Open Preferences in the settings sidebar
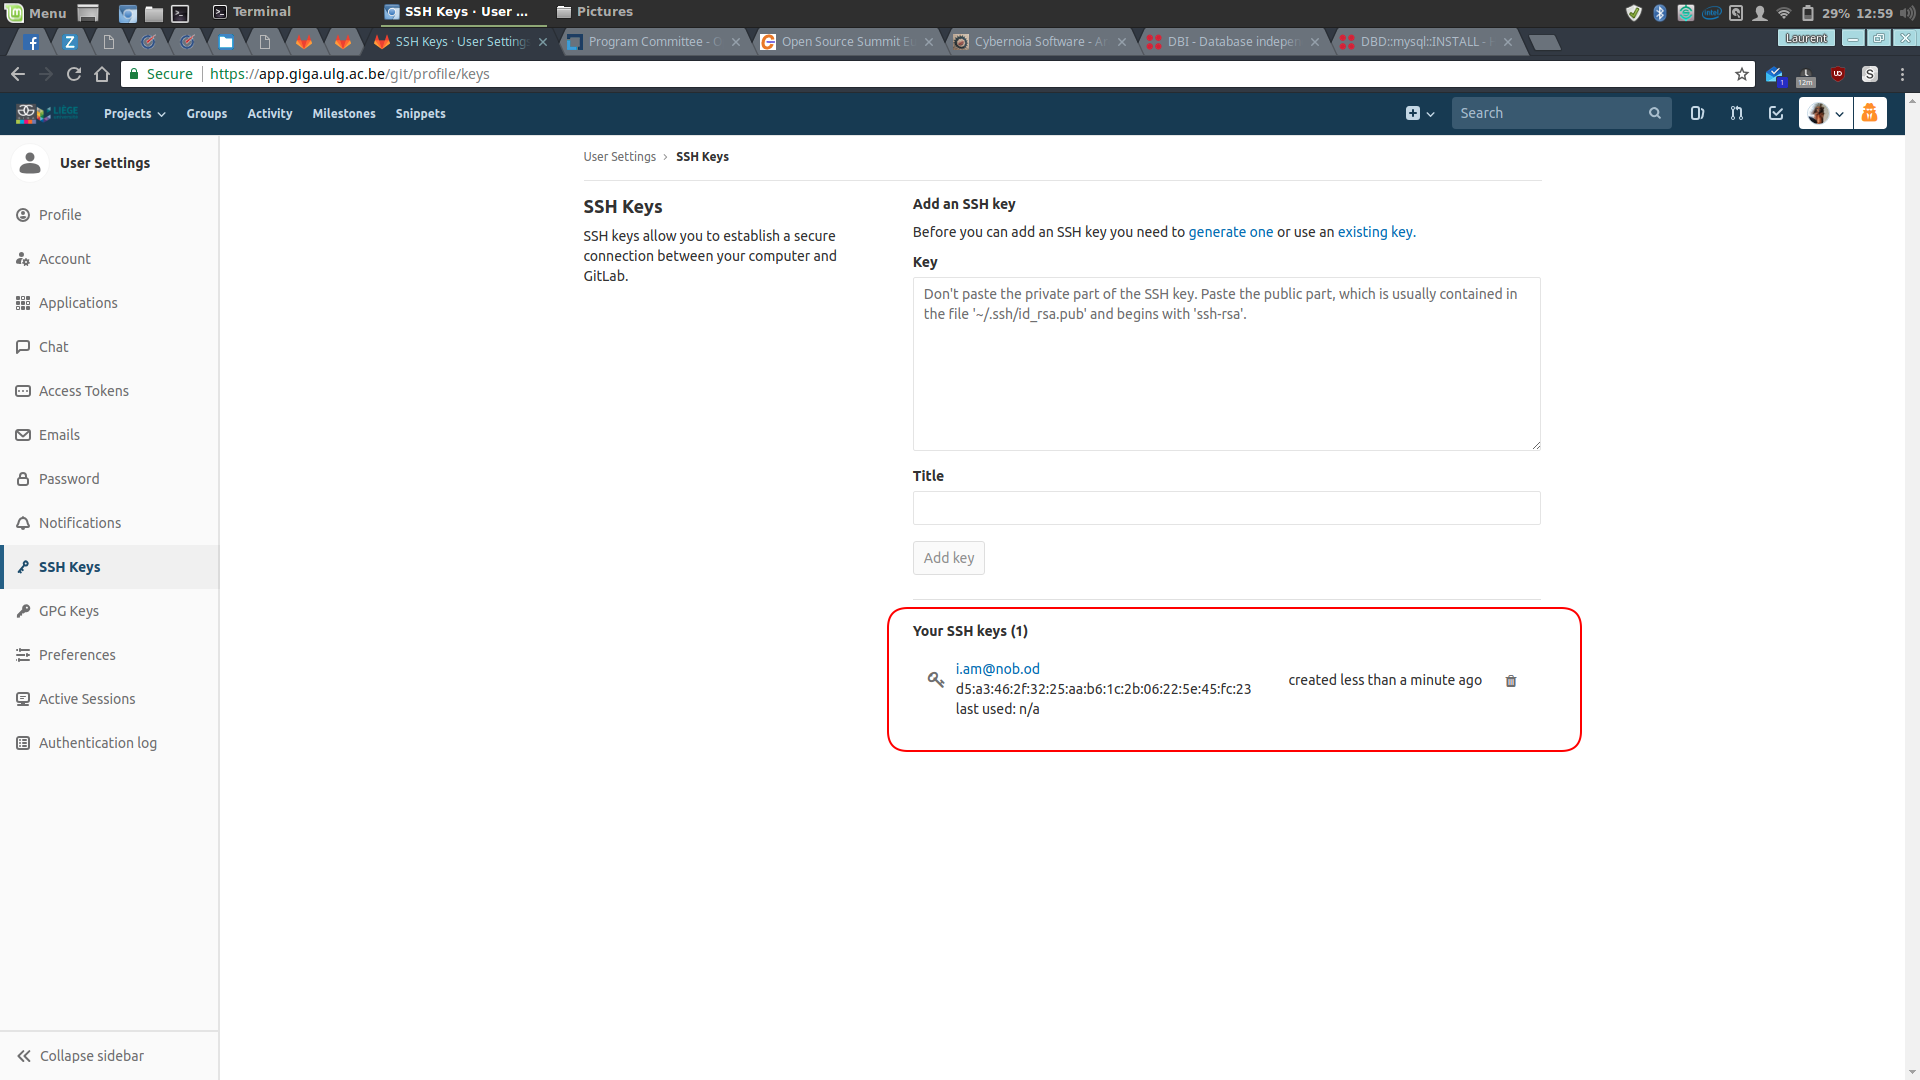The width and height of the screenshot is (1920, 1080). click(x=109, y=655)
